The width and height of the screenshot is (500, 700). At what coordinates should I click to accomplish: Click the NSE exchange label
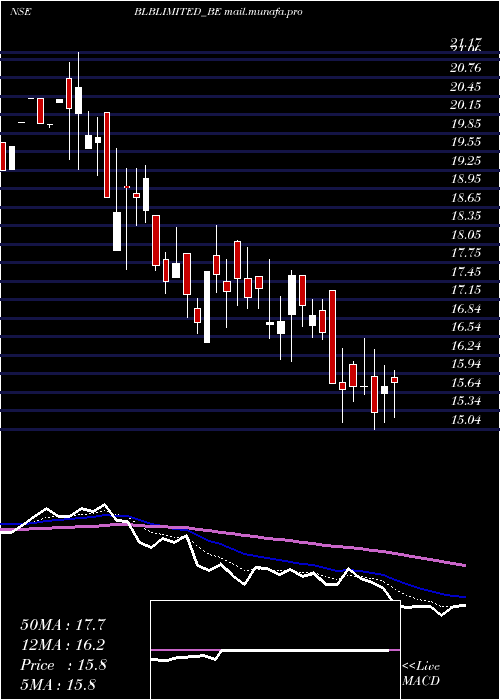coord(21,12)
